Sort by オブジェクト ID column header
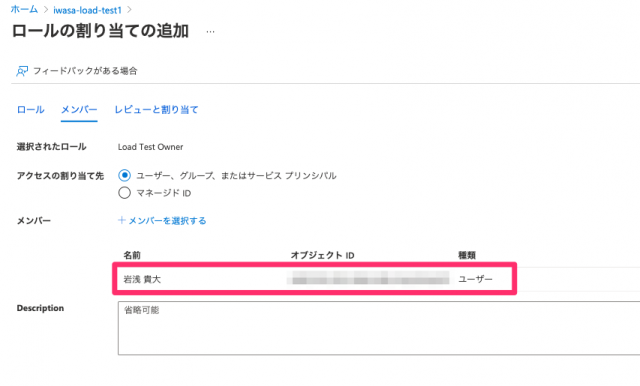The height and width of the screenshot is (386, 640). pos(322,255)
